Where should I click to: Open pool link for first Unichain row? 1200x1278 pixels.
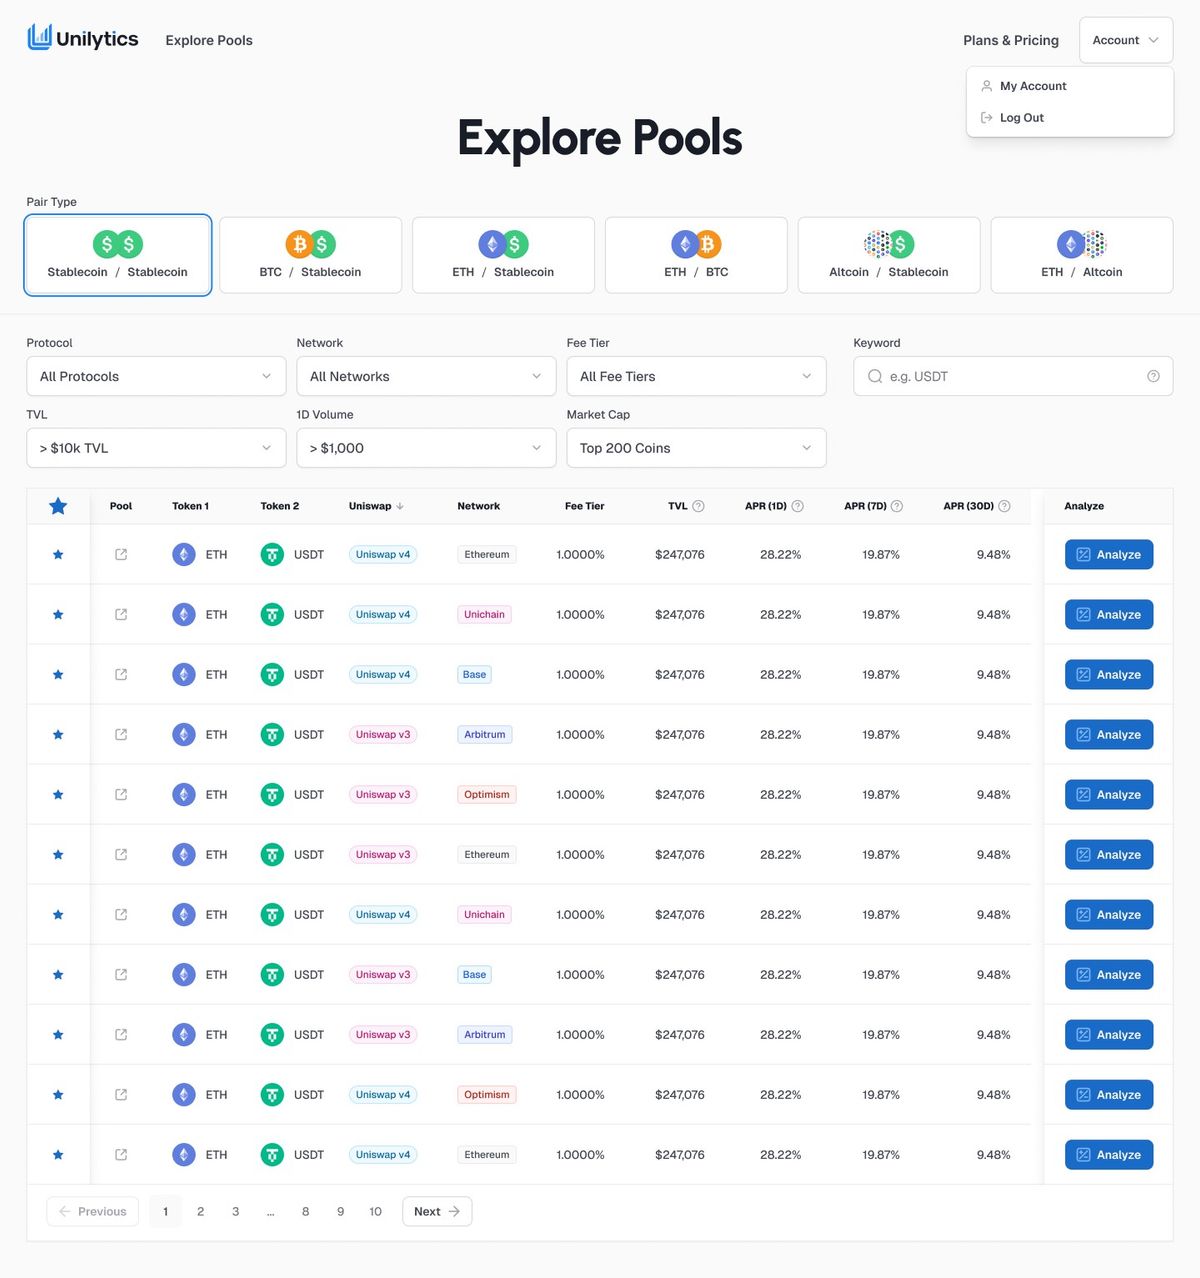pyautogui.click(x=121, y=614)
